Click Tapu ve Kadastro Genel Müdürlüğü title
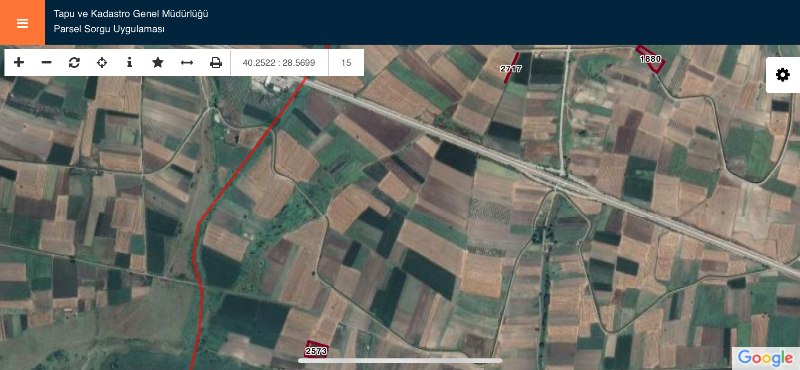 click(131, 14)
